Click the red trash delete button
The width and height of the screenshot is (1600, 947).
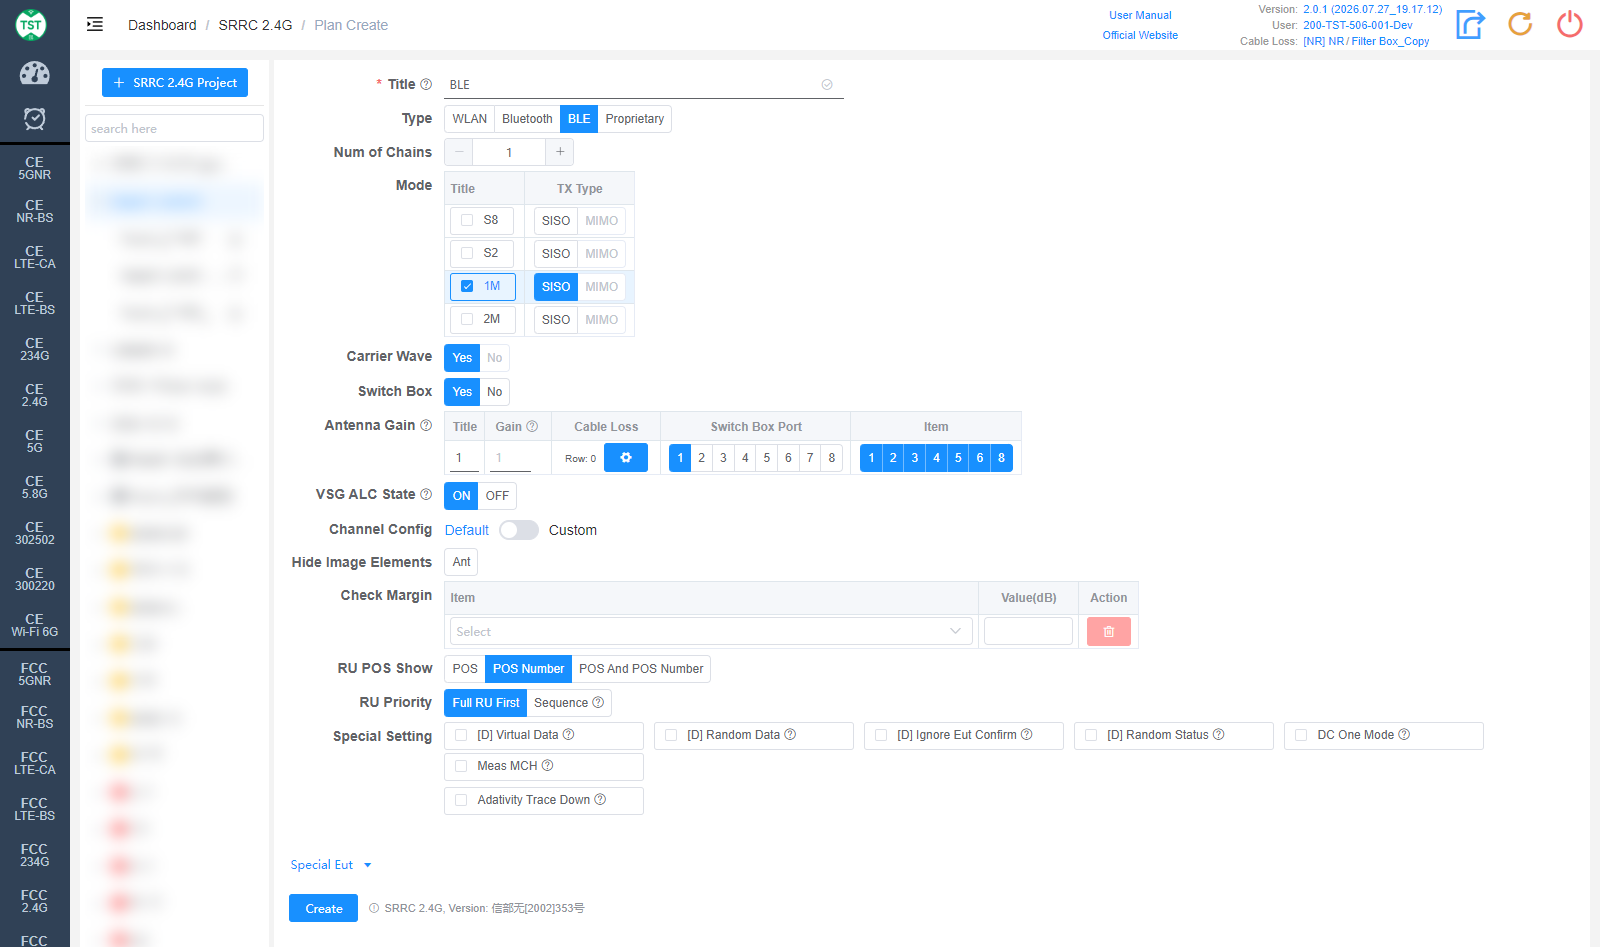(1108, 632)
